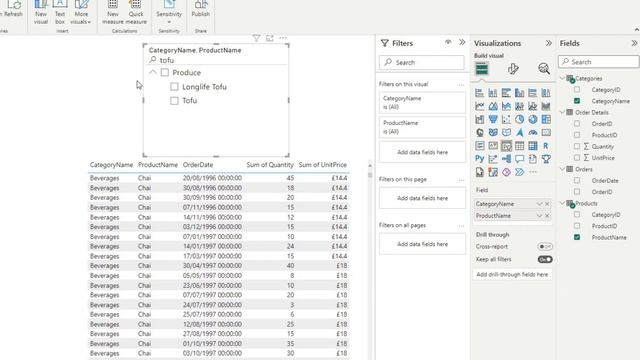Viewport: 640px width, 360px height.
Task: Select the gauge visual icon
Action: 533,133
